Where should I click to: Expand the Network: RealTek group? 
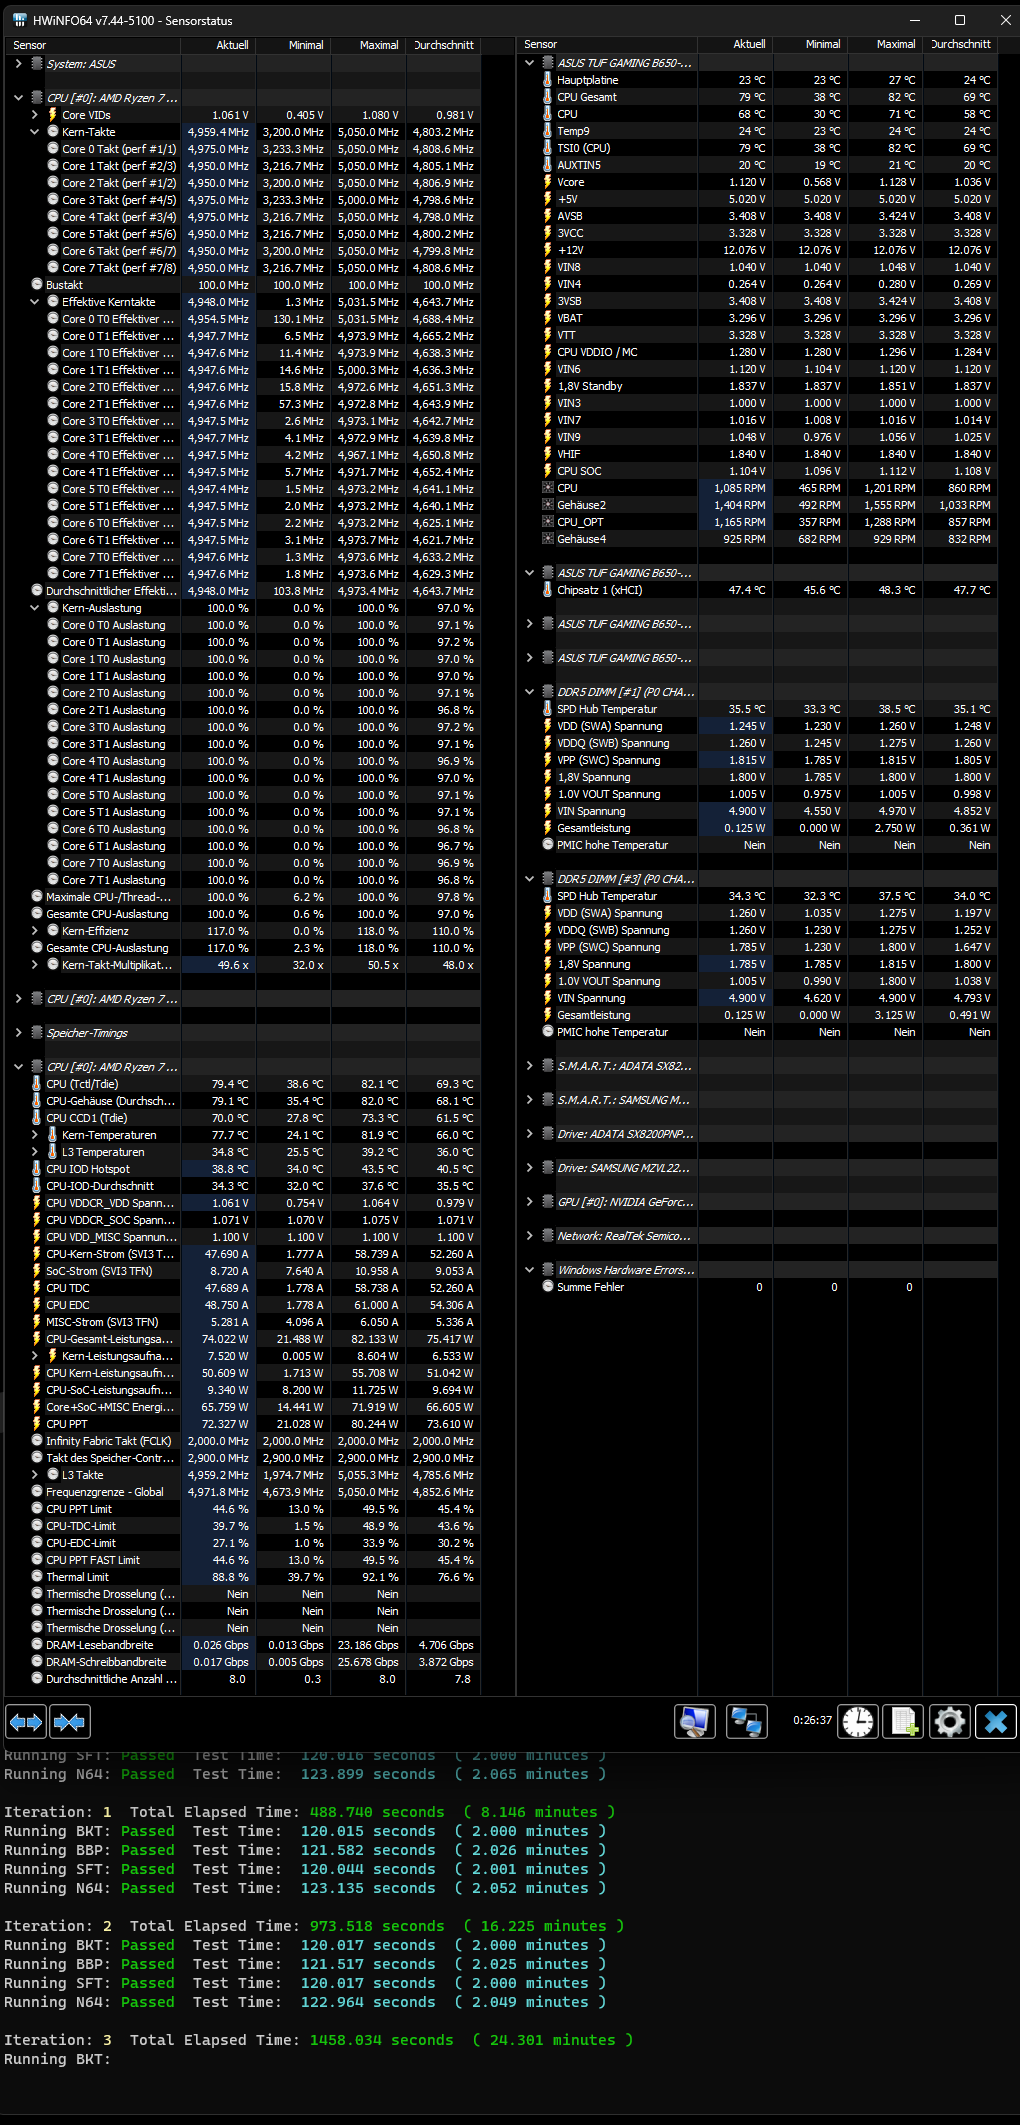point(530,1236)
